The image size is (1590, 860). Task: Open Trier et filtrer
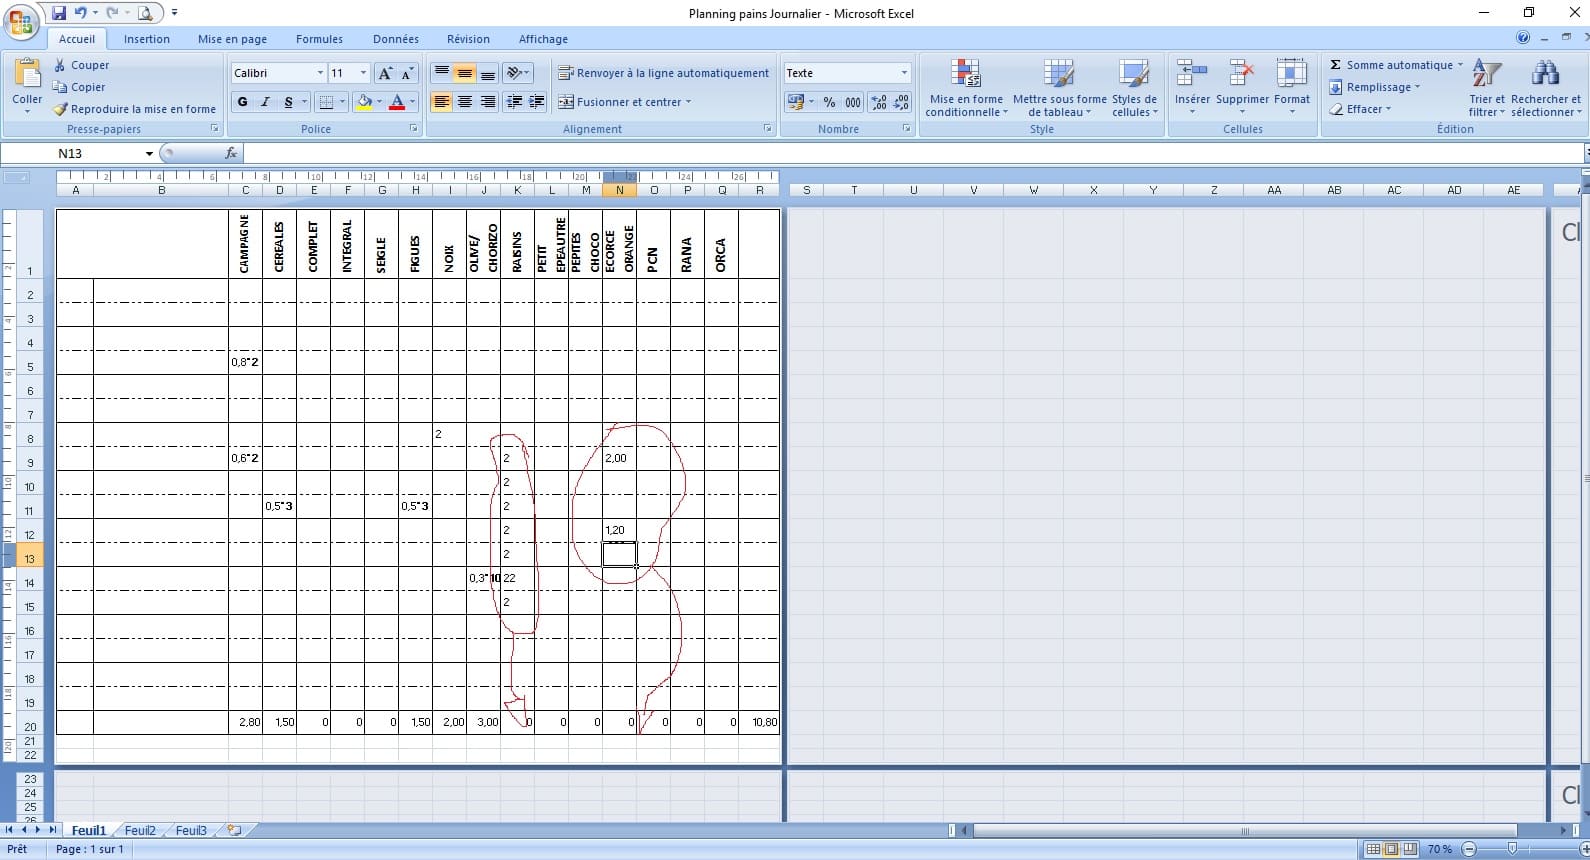[1486, 88]
